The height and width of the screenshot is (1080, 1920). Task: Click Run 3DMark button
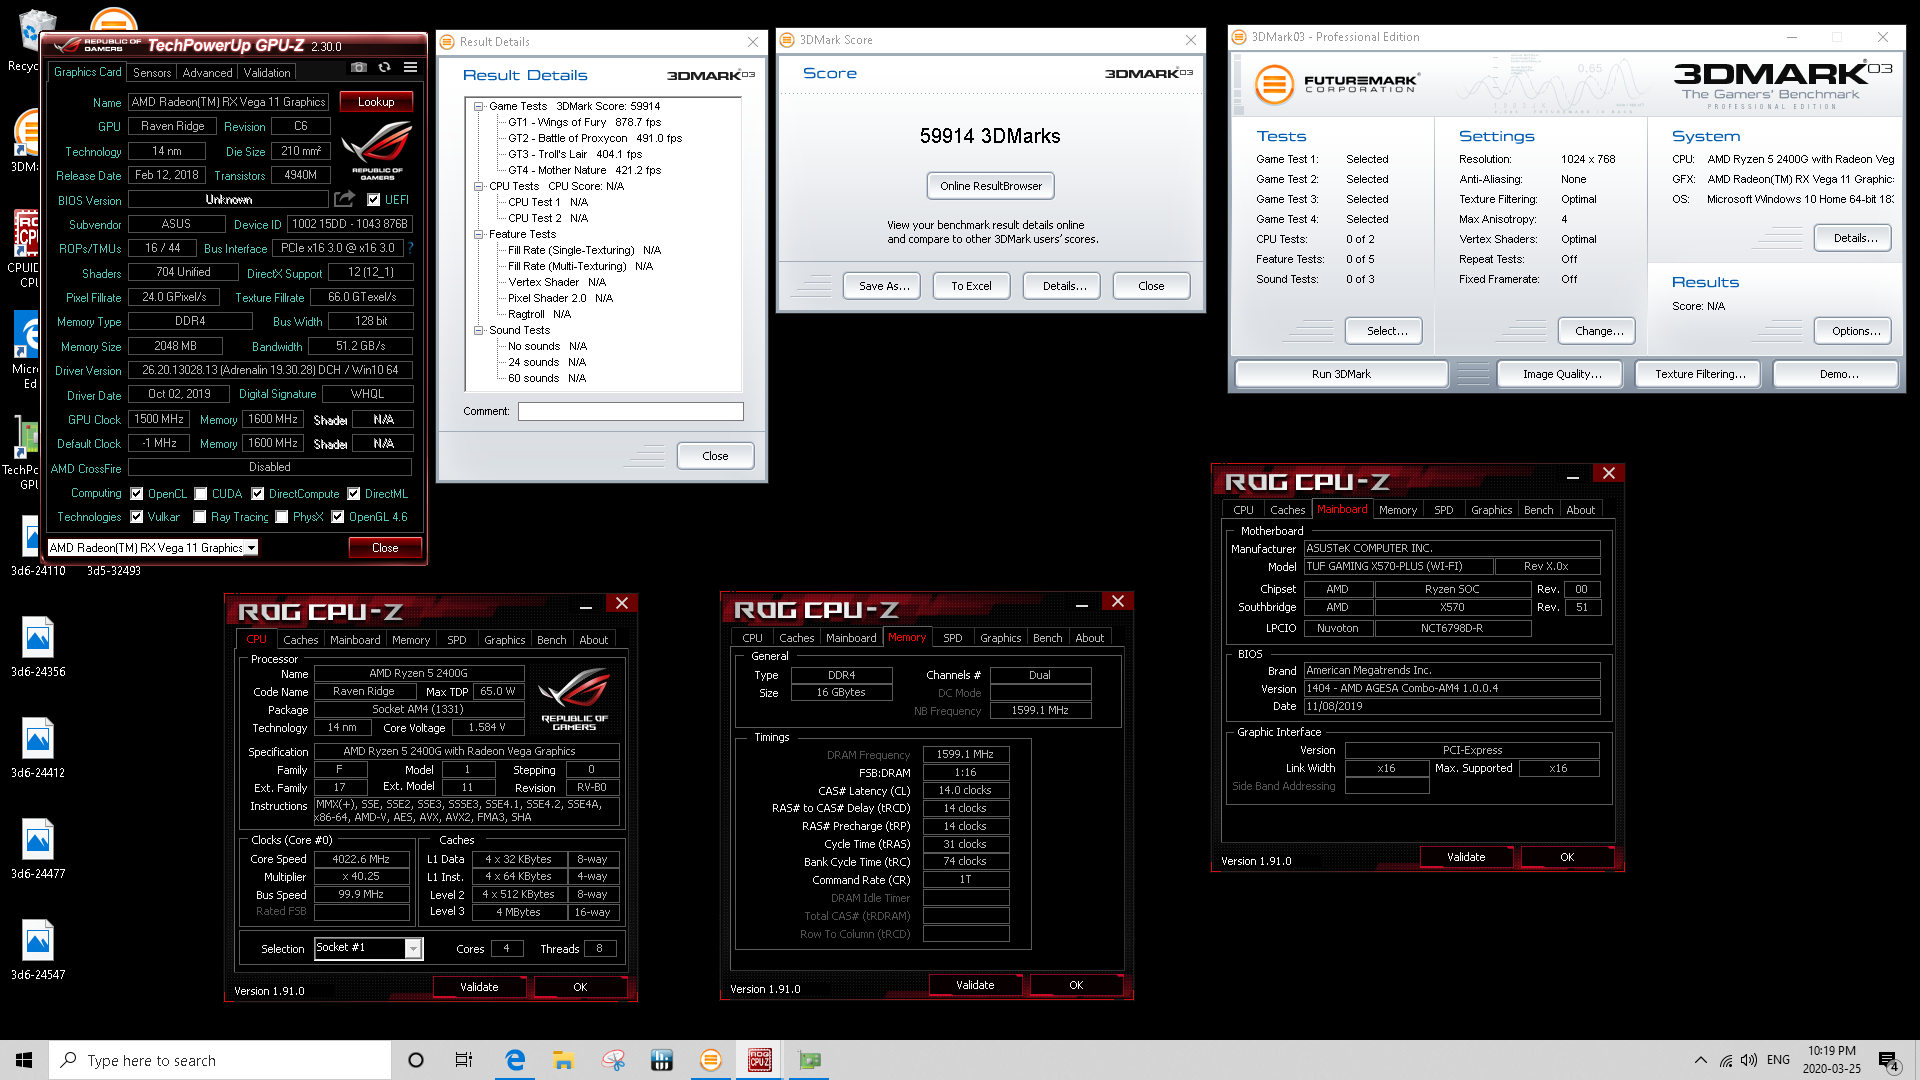tap(1341, 374)
